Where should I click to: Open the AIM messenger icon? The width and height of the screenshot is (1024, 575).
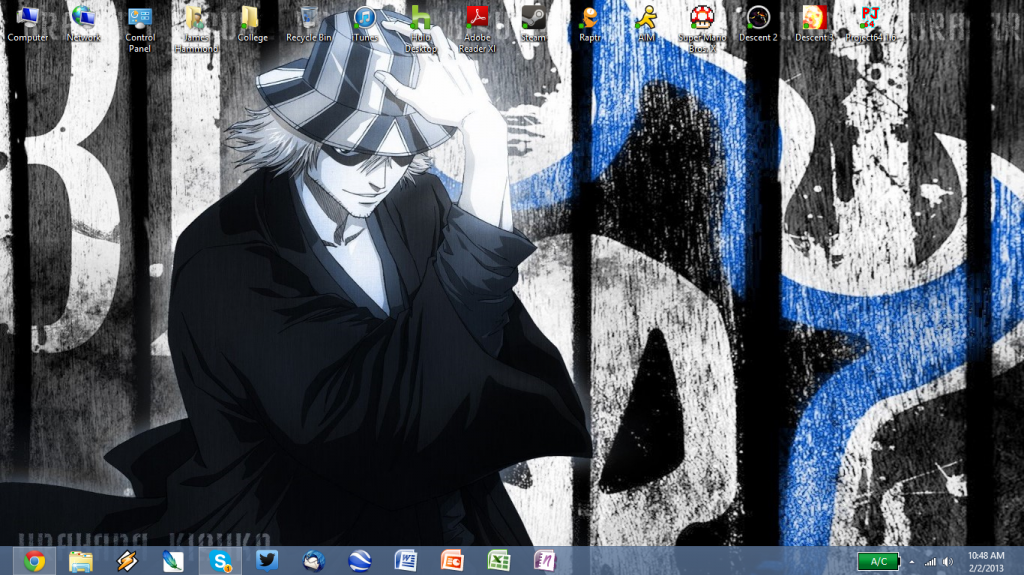646,24
